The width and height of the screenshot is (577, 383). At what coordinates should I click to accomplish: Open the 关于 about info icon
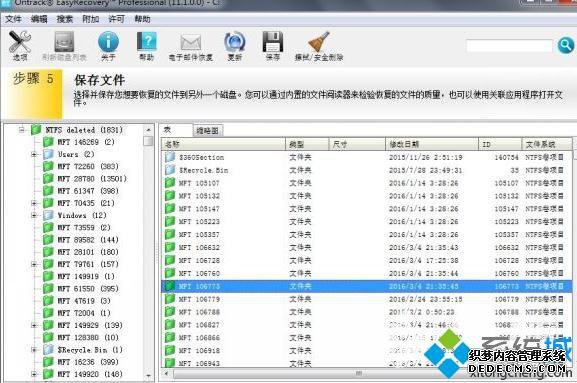[108, 42]
